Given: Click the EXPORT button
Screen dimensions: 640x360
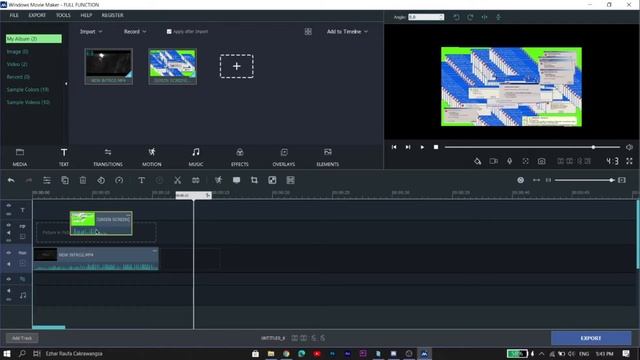Looking at the screenshot, I should [x=591, y=338].
